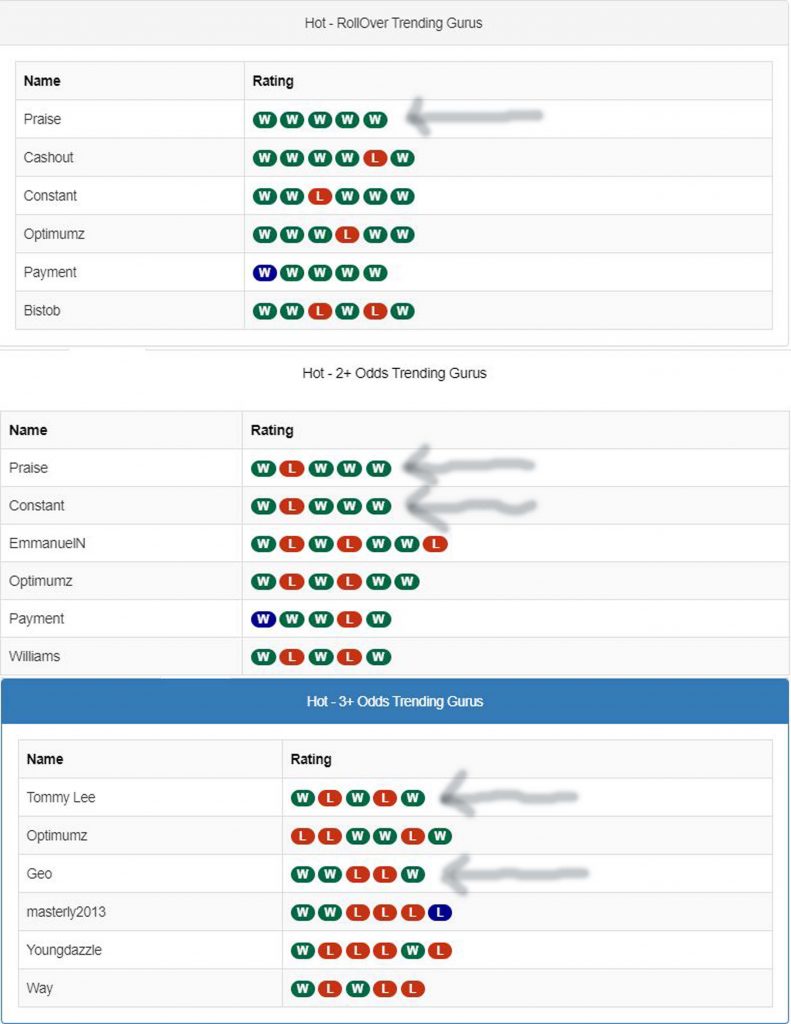Viewport: 791px width, 1024px height.
Task: Click Name column header in RollOver table
Action: tap(42, 81)
